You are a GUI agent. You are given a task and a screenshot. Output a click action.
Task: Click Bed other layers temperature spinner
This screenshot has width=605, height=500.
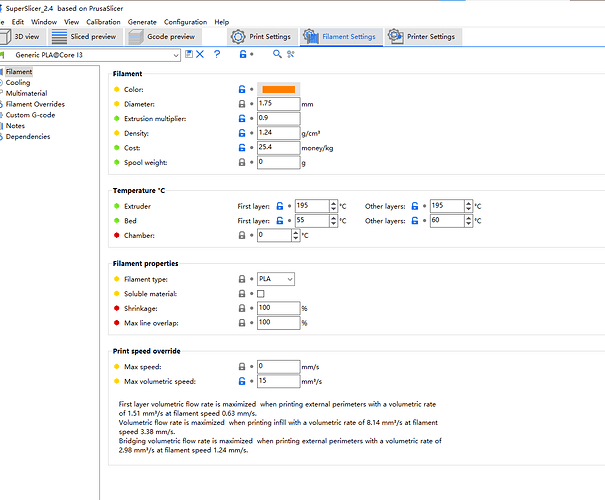pos(466,220)
